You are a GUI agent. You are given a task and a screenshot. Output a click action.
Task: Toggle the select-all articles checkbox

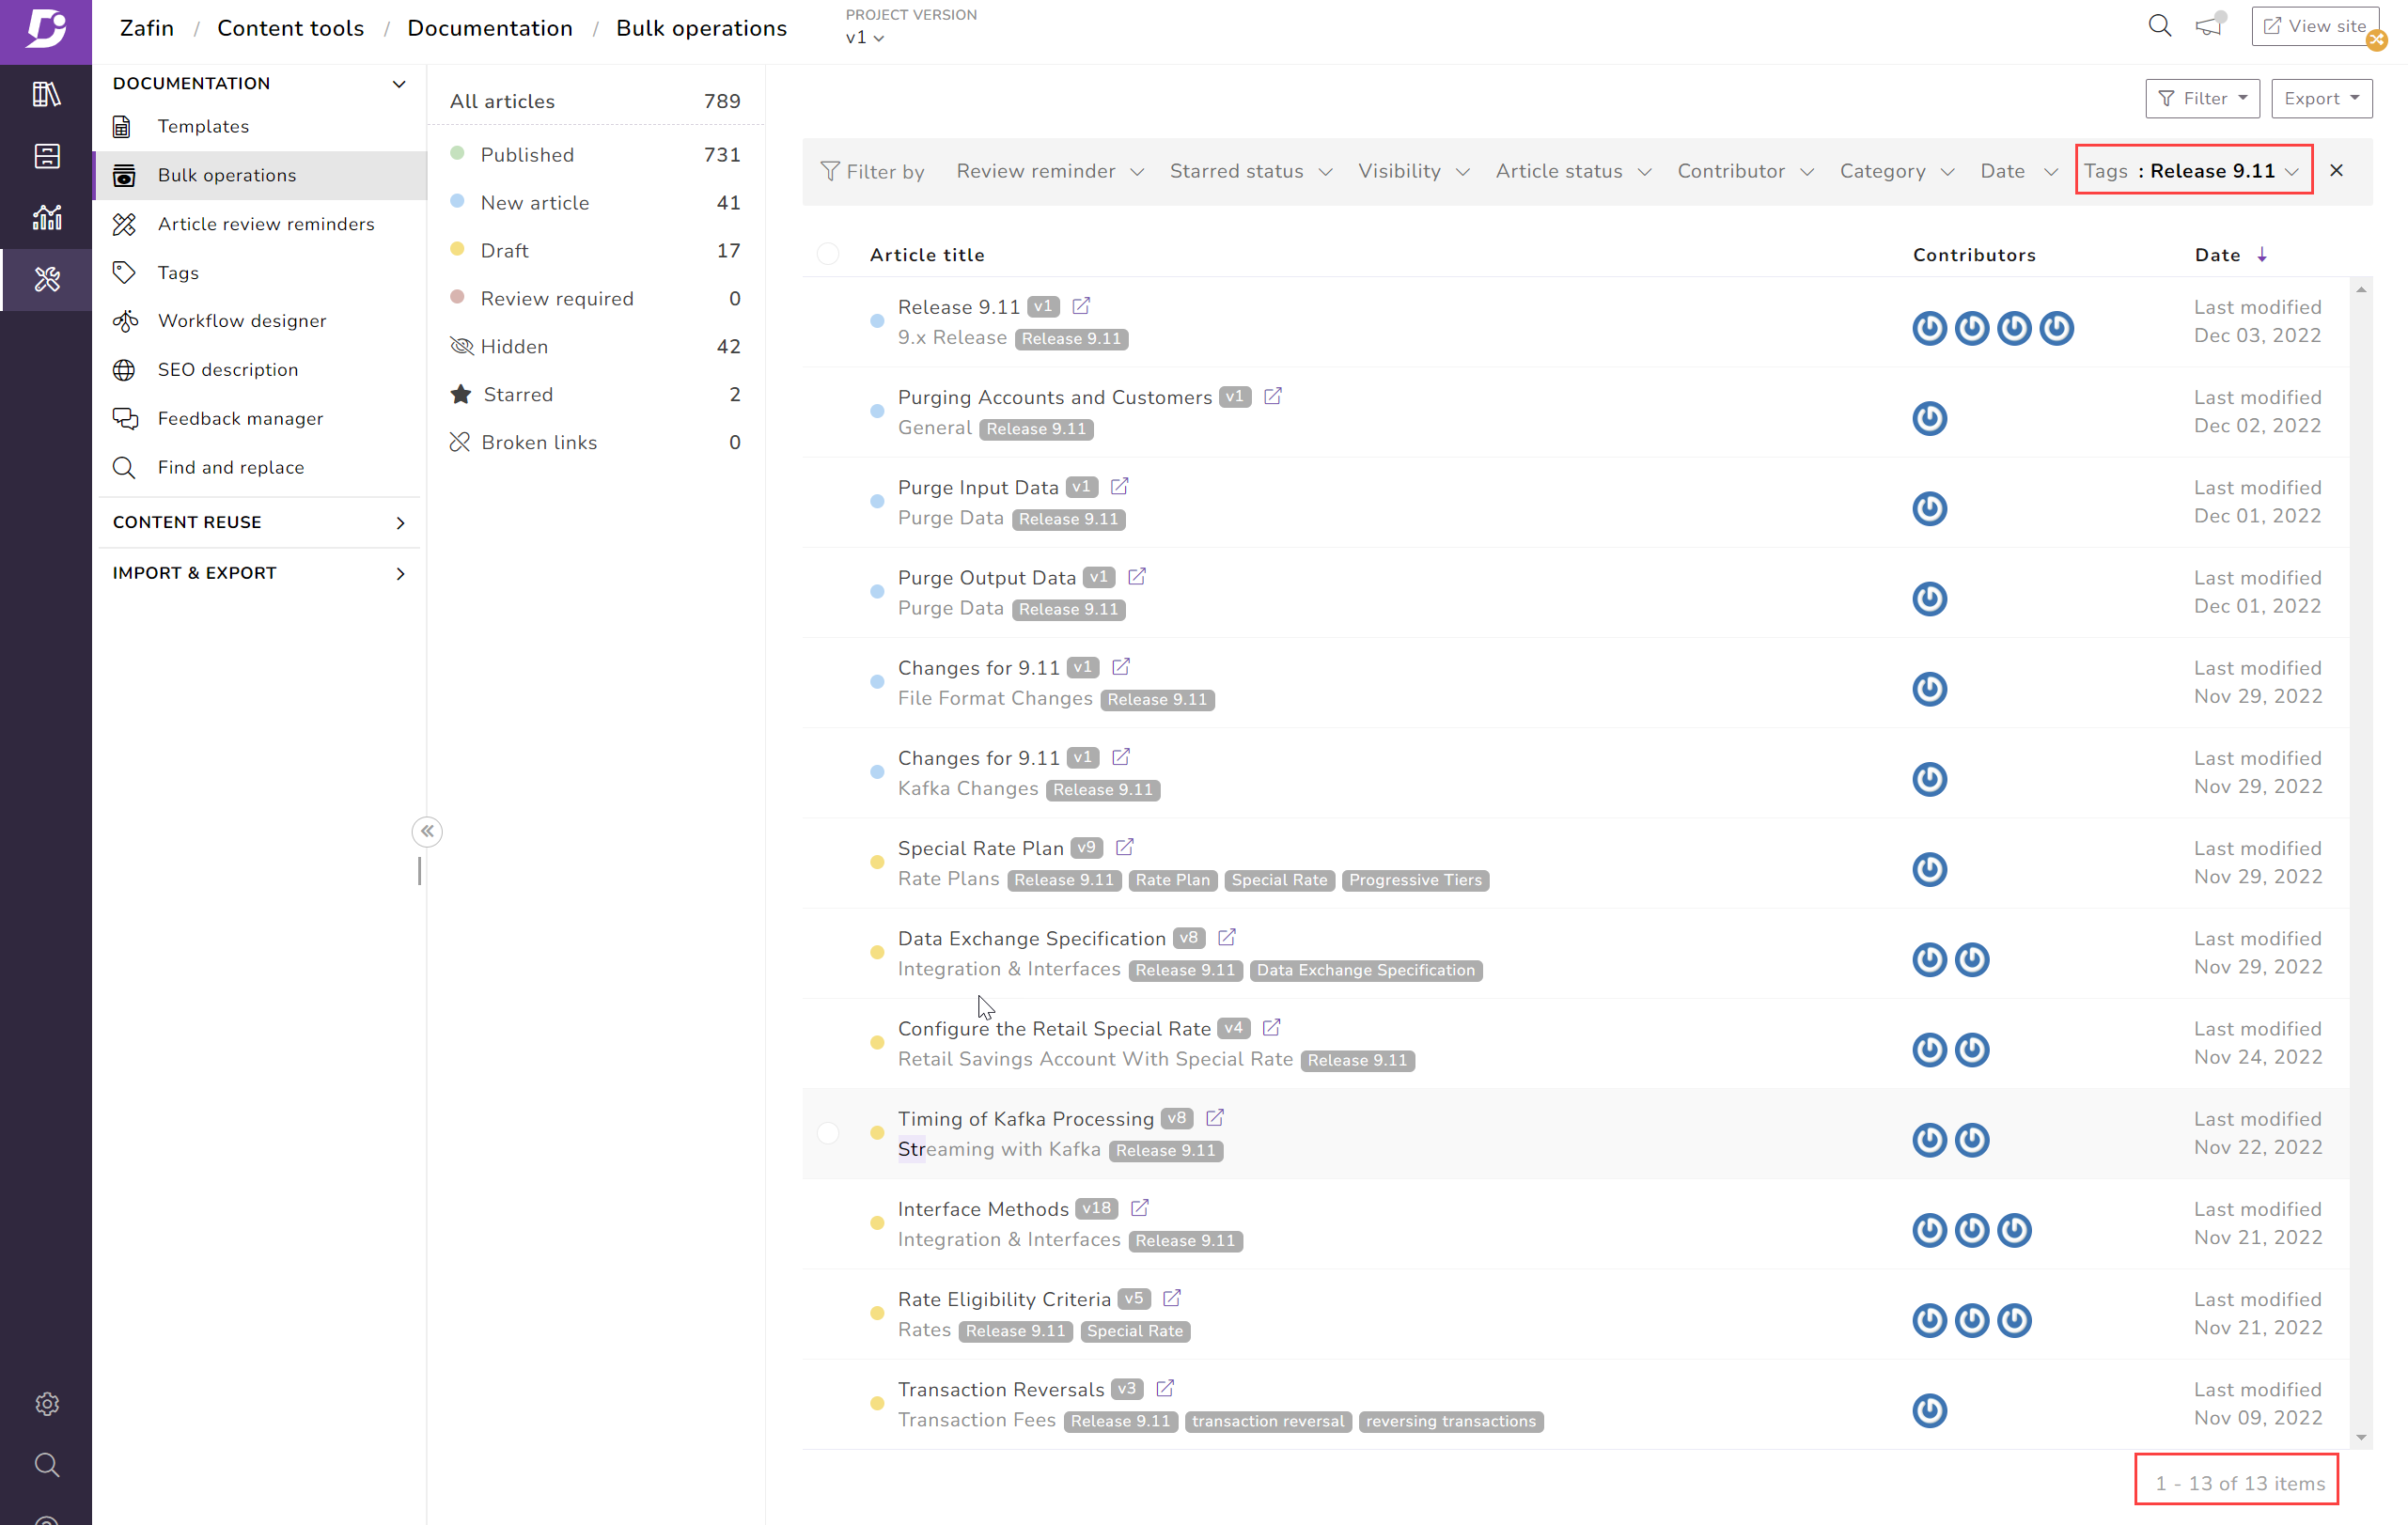(828, 254)
